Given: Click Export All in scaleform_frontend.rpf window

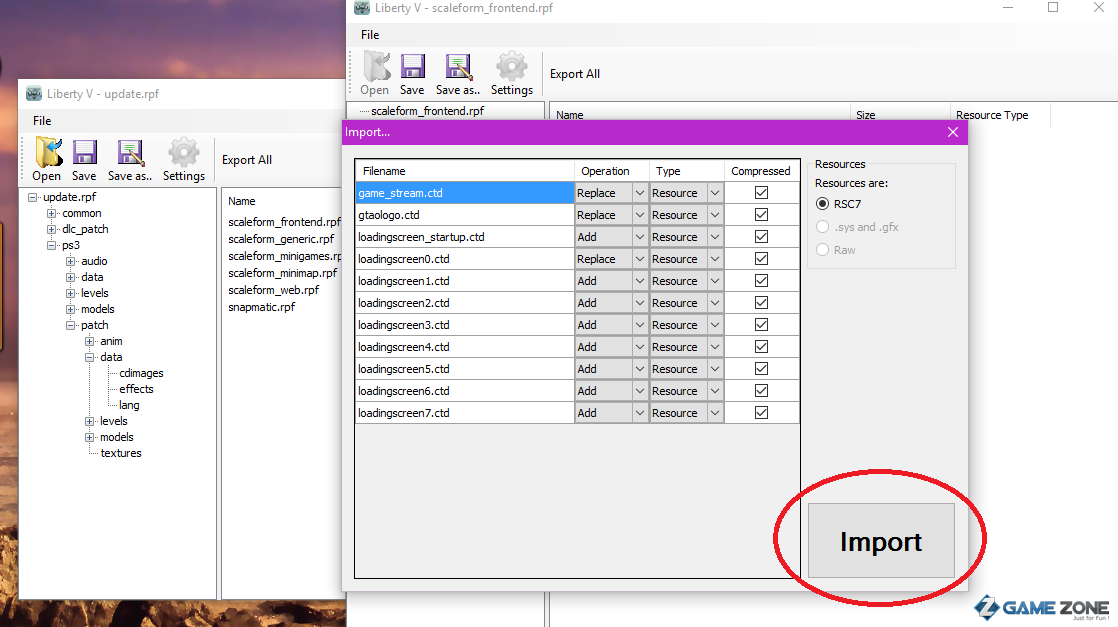Looking at the screenshot, I should [575, 73].
